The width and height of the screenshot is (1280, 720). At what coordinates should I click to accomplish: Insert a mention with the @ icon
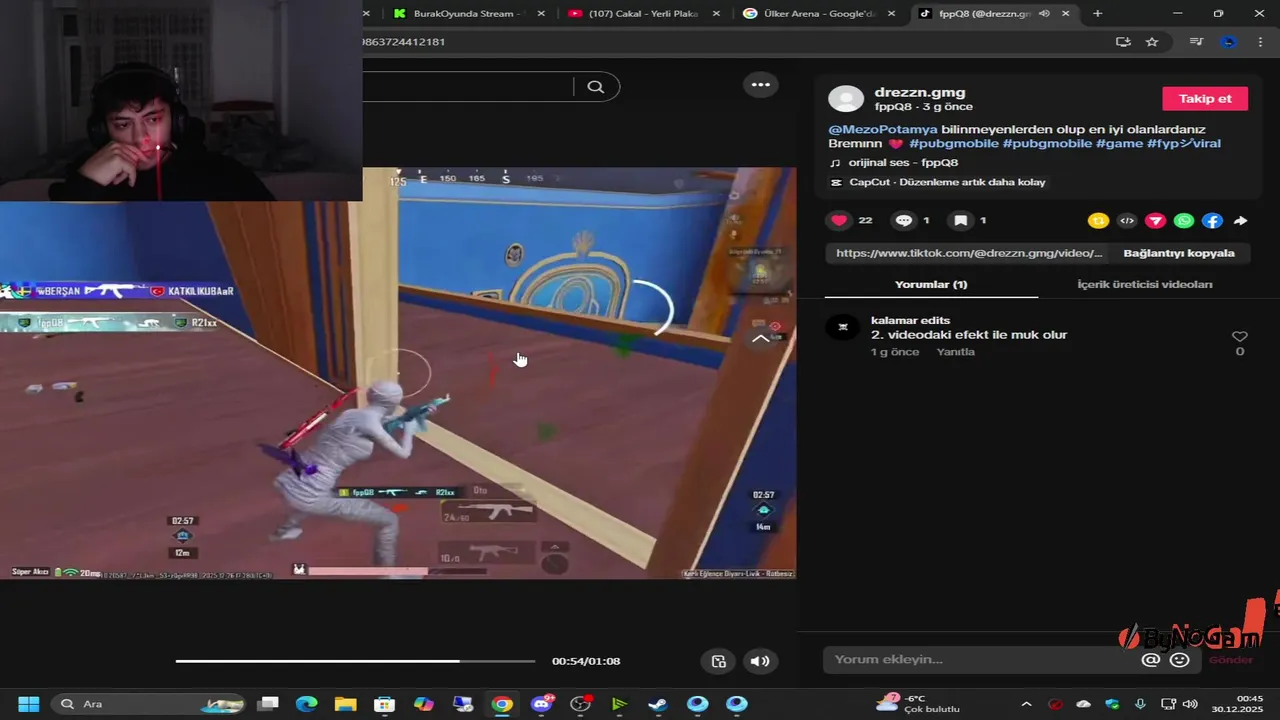(x=1150, y=660)
